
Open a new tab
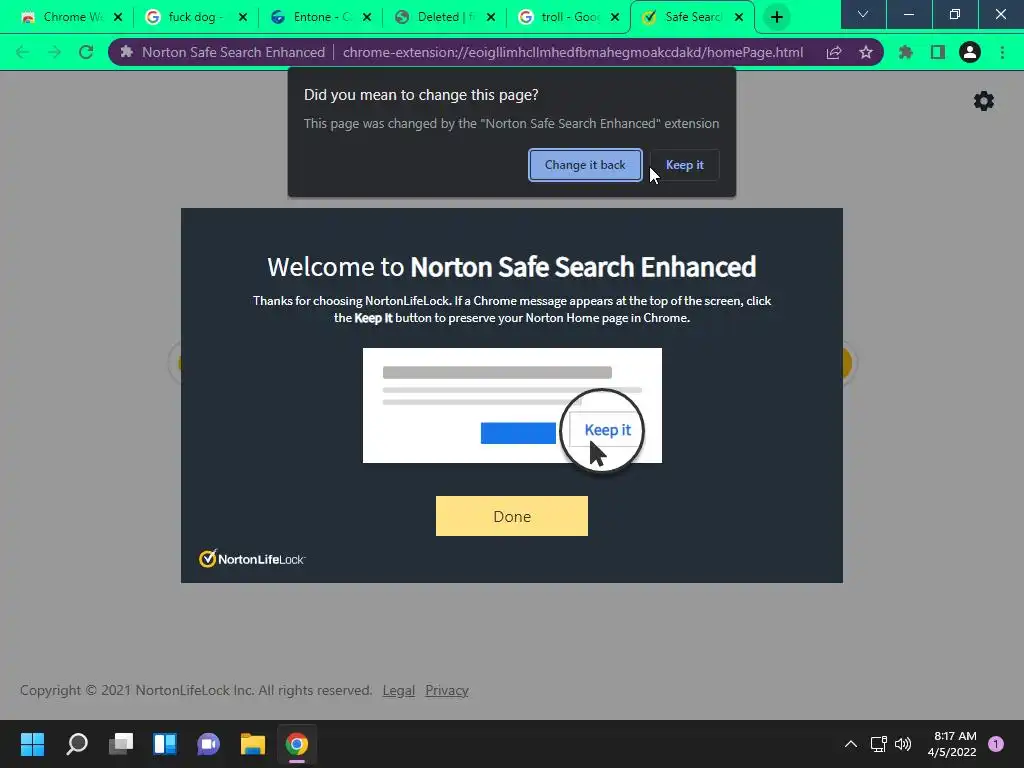[x=776, y=17]
